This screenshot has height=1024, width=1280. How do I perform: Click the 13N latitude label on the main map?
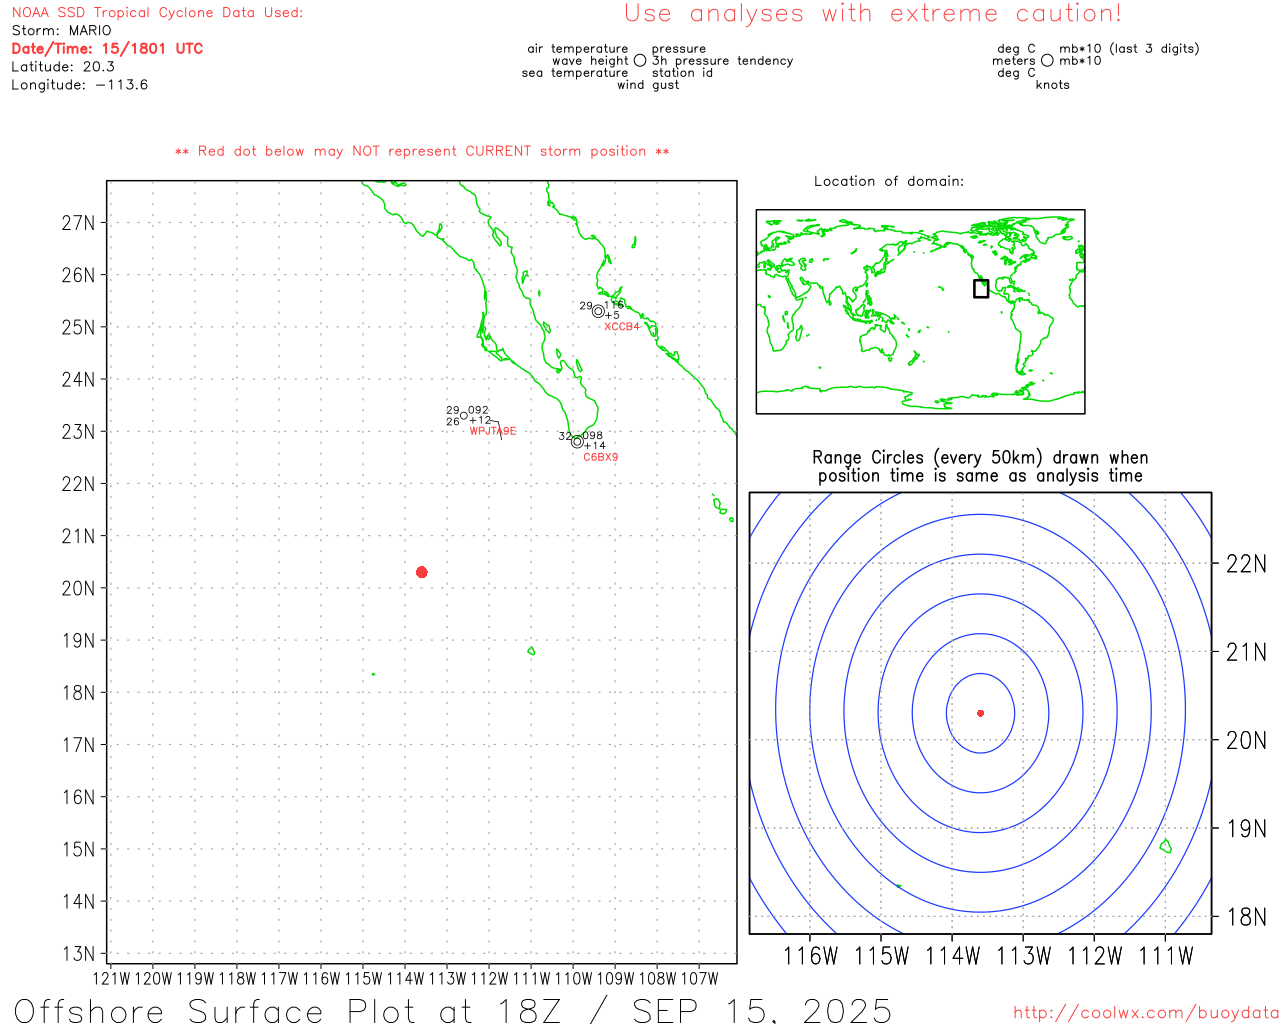tap(79, 953)
